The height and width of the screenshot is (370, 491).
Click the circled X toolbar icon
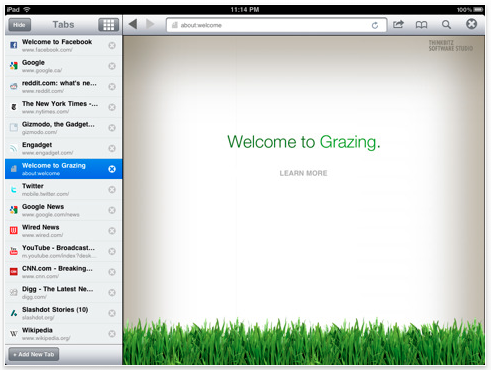tap(471, 24)
